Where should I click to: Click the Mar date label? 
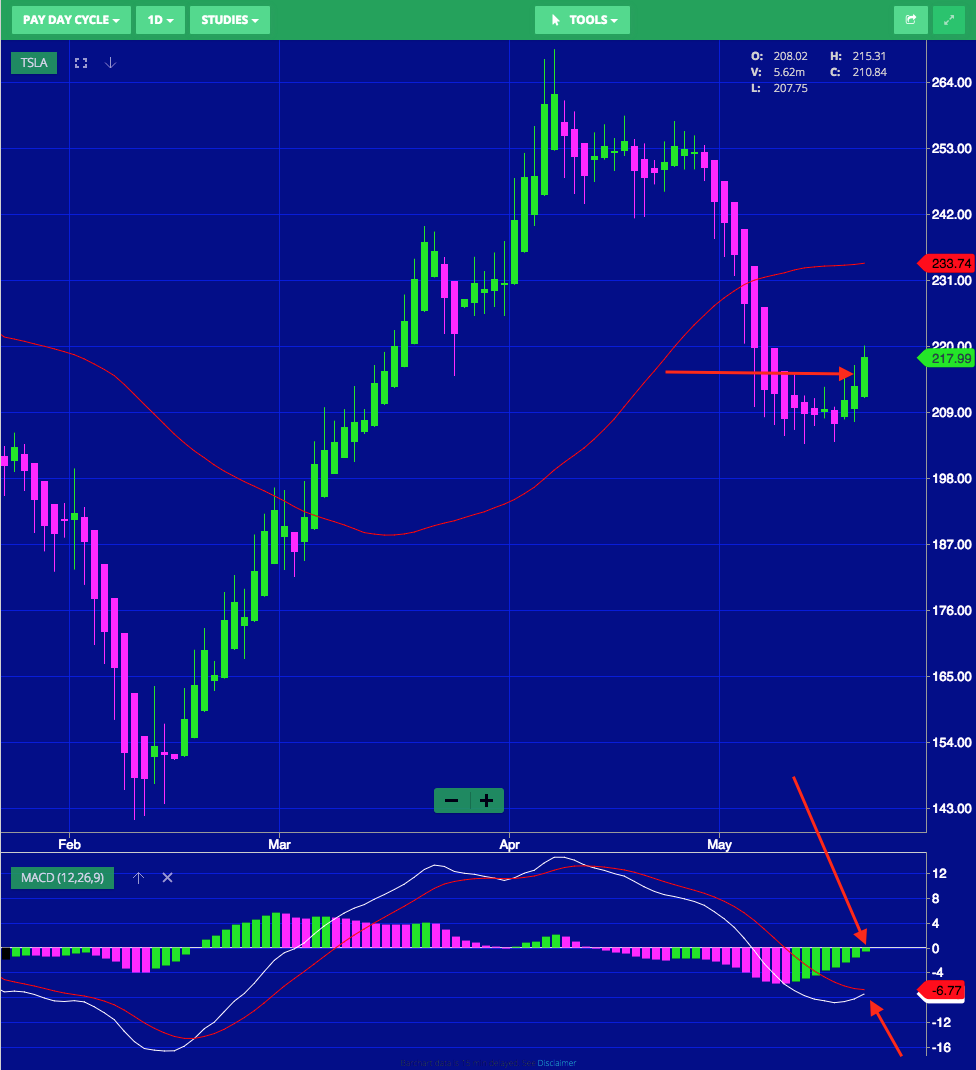tap(279, 844)
